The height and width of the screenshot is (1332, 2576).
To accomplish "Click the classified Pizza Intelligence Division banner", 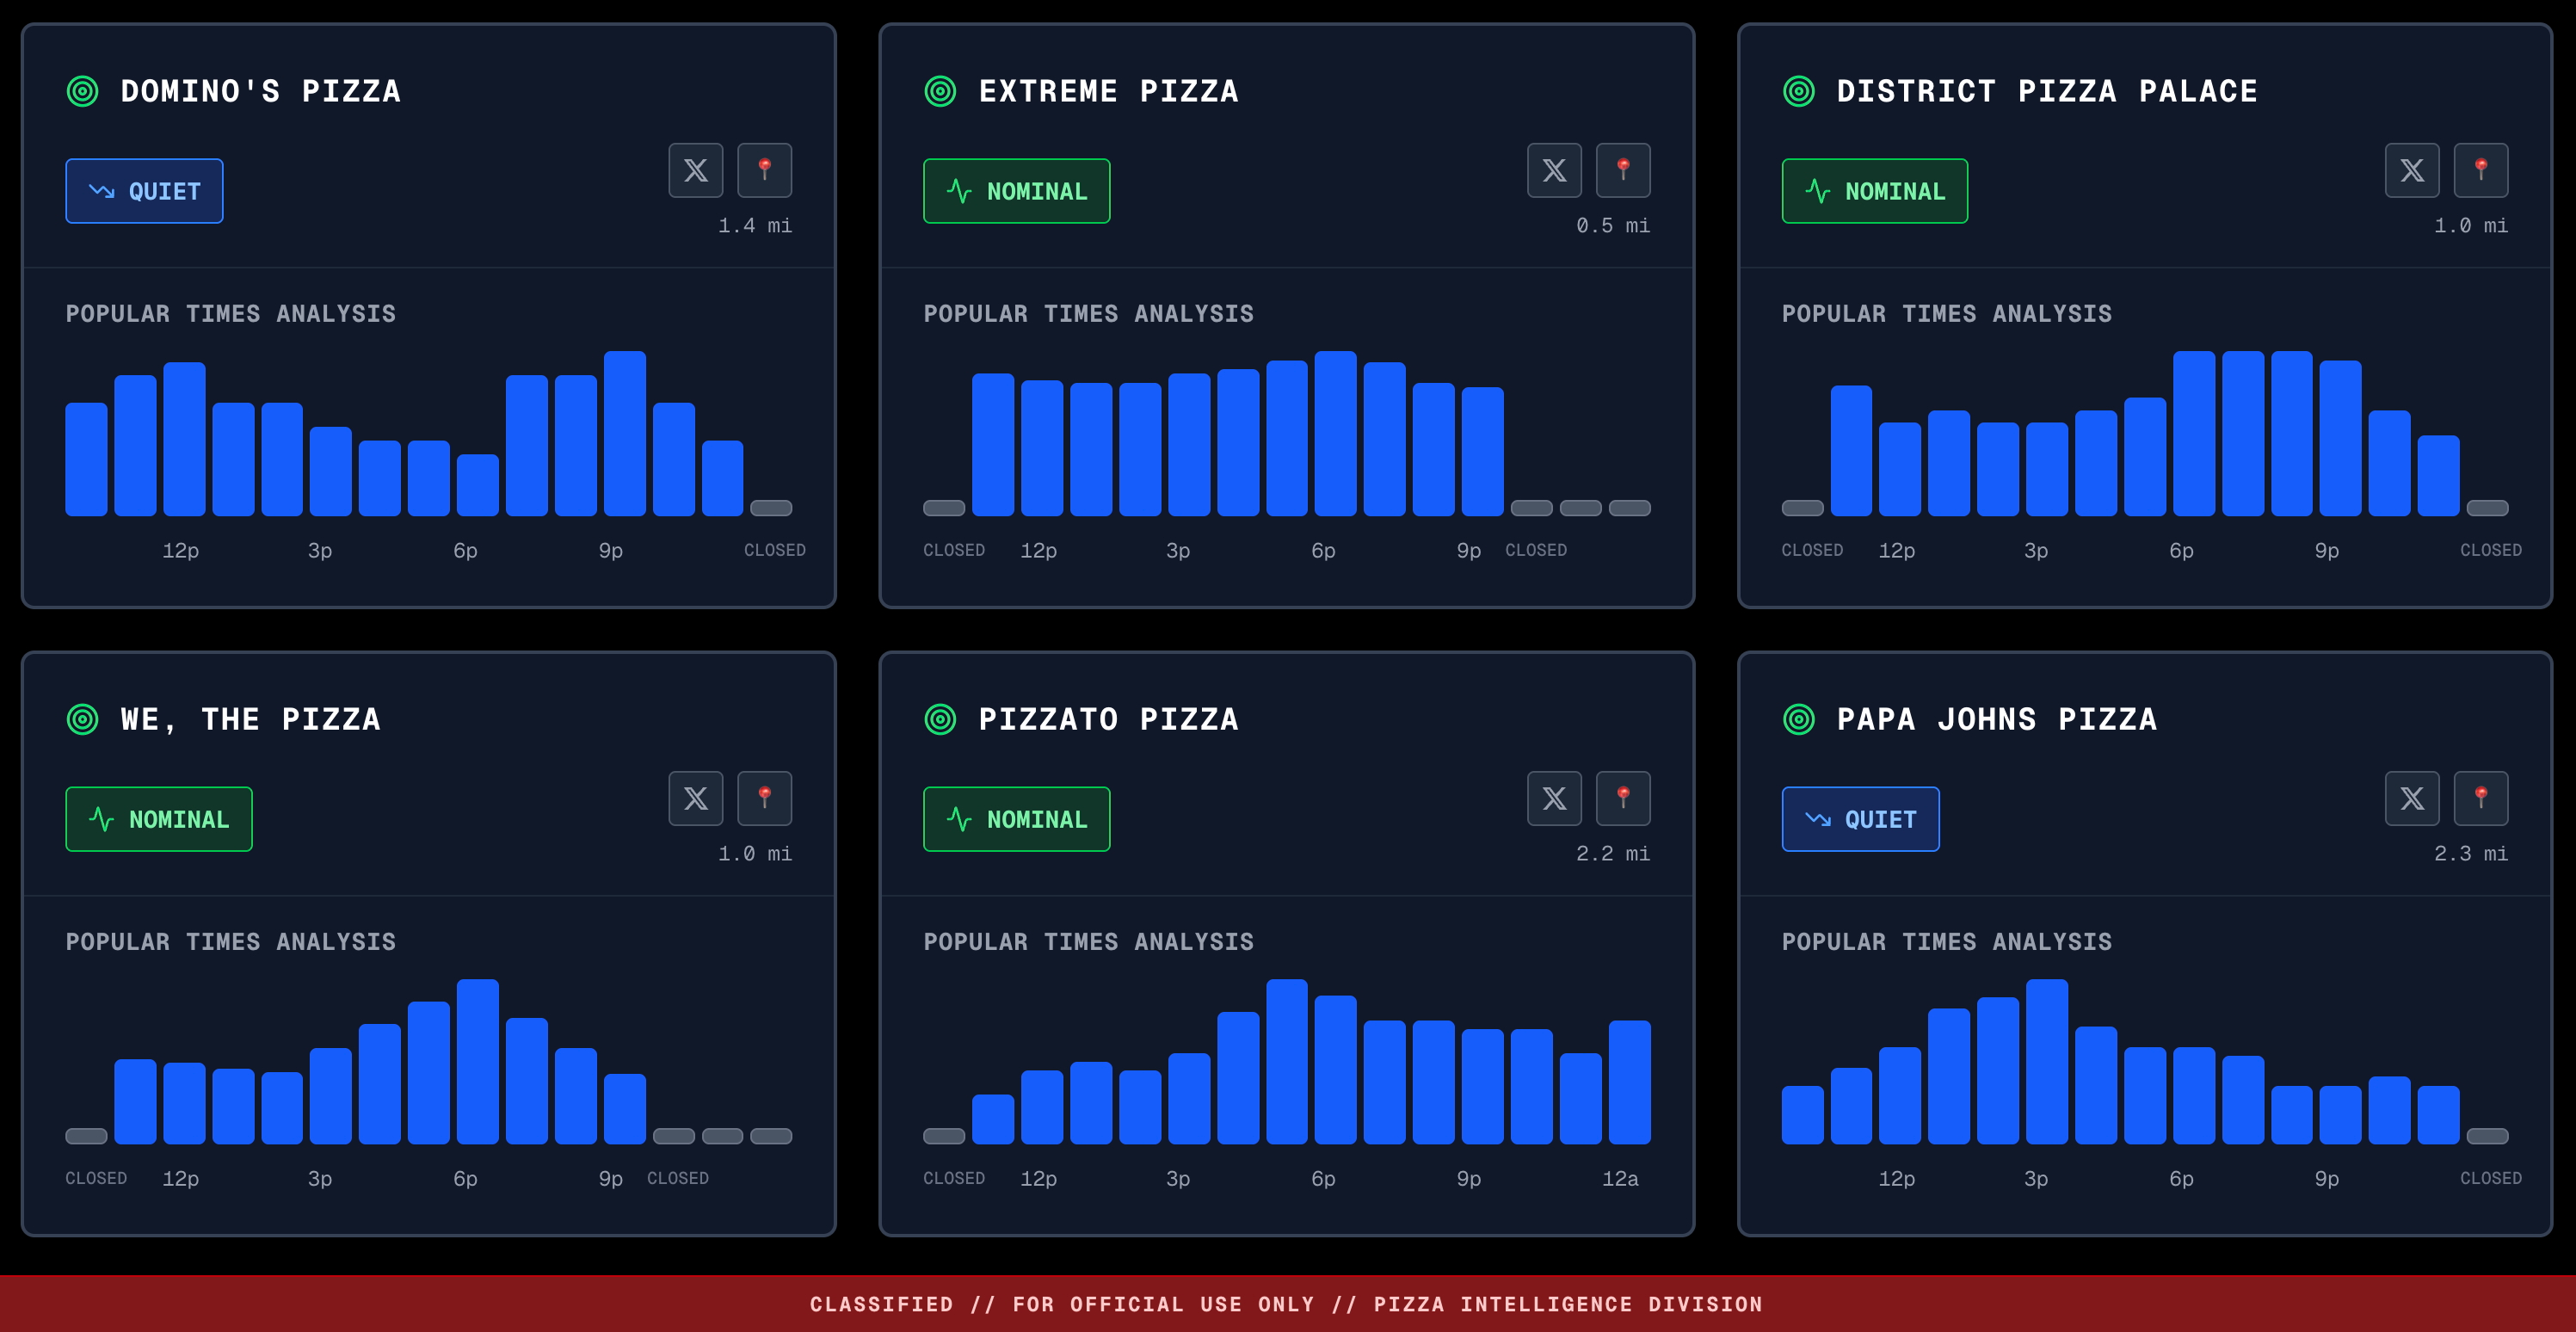I will click(1287, 1304).
